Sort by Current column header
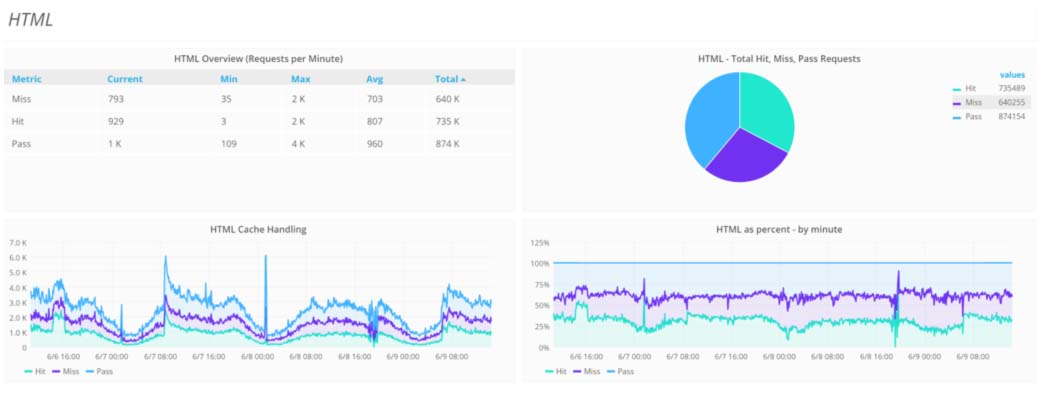 pyautogui.click(x=124, y=79)
